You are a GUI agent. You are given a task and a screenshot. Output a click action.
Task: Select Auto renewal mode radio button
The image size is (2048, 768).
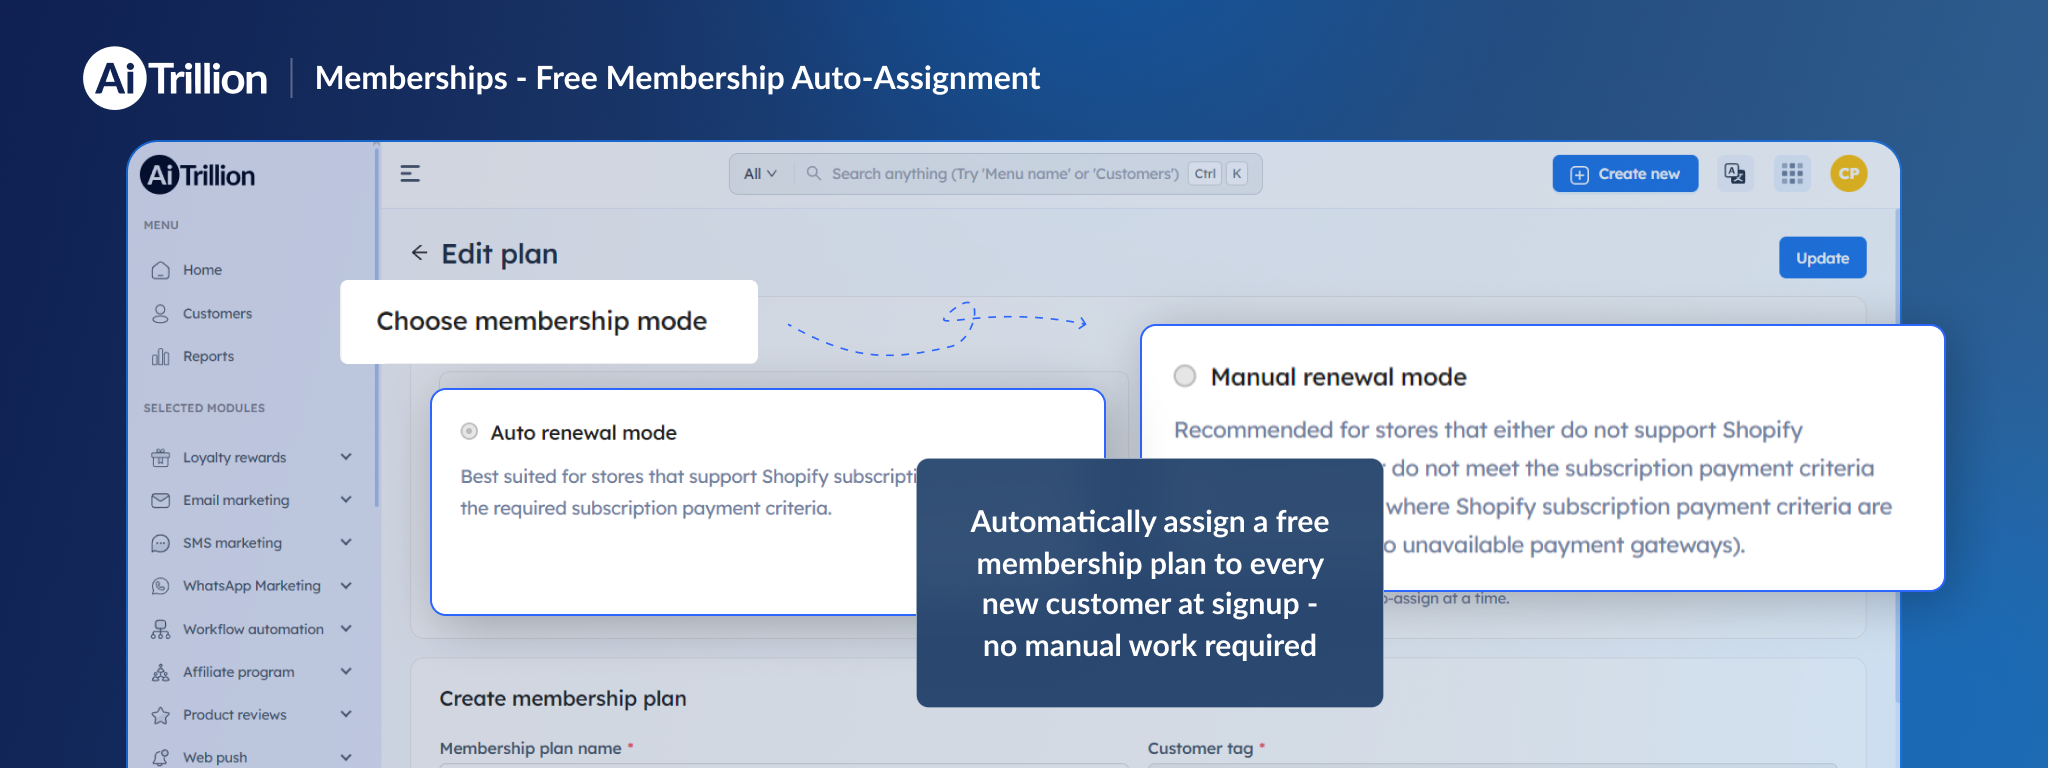point(469,432)
